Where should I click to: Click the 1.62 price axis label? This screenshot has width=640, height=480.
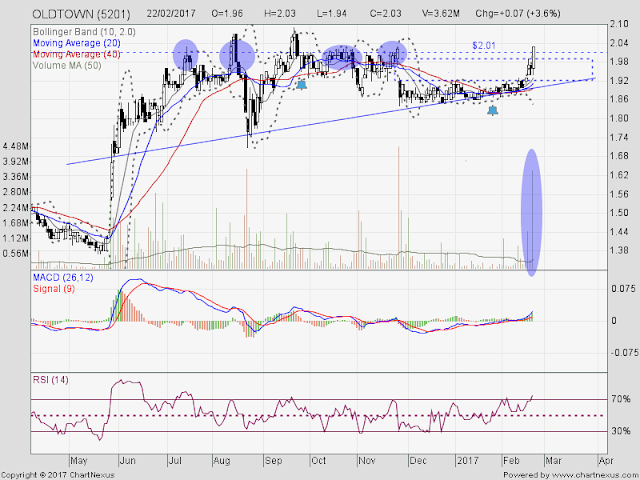pos(619,175)
